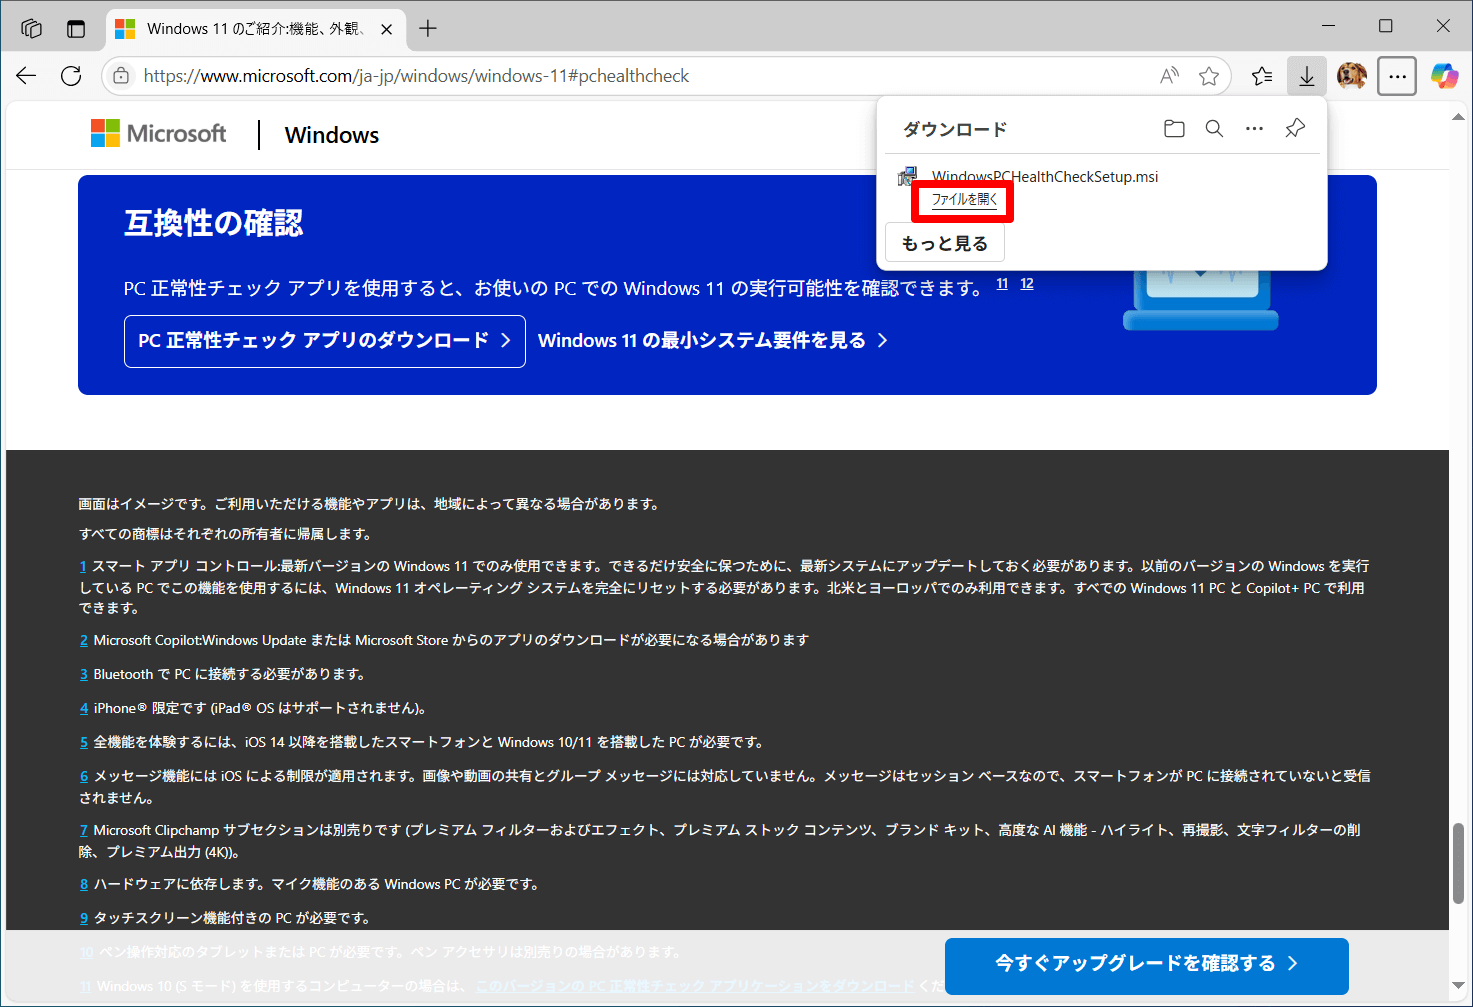
Task: Click footnote number 2 link
Action: tap(84, 640)
